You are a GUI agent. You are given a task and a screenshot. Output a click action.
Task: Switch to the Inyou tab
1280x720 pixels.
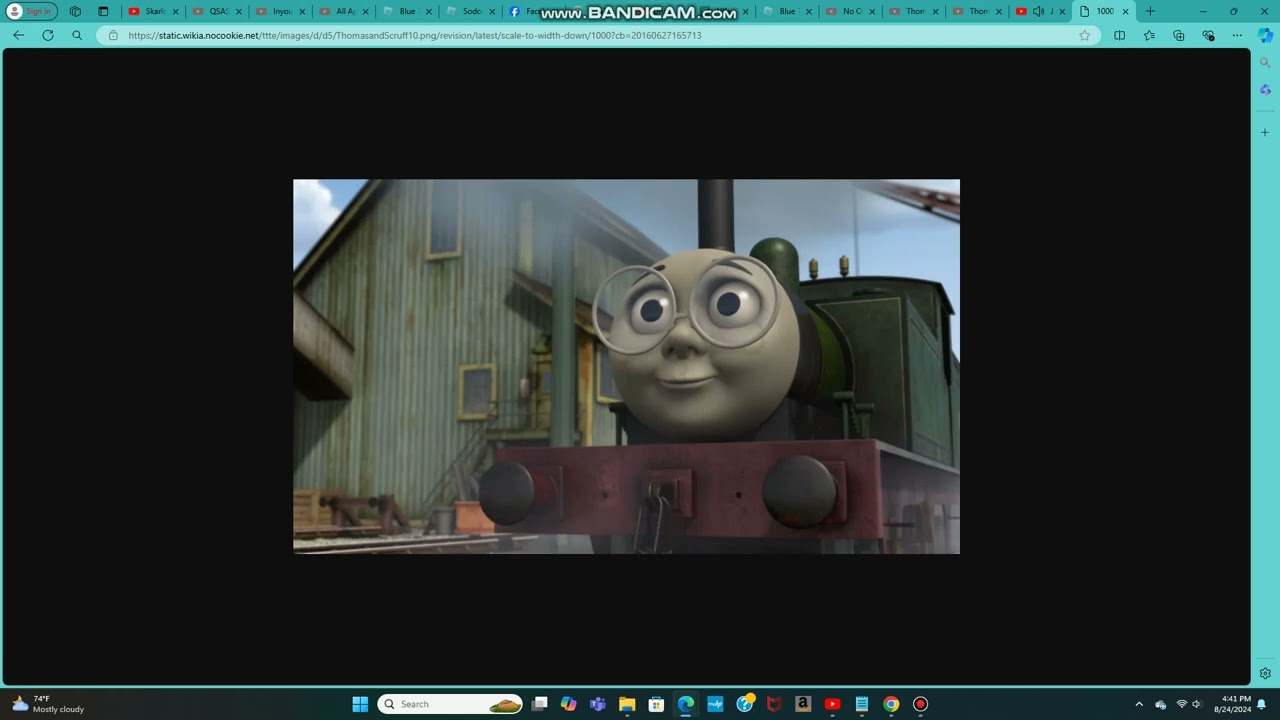click(x=280, y=11)
